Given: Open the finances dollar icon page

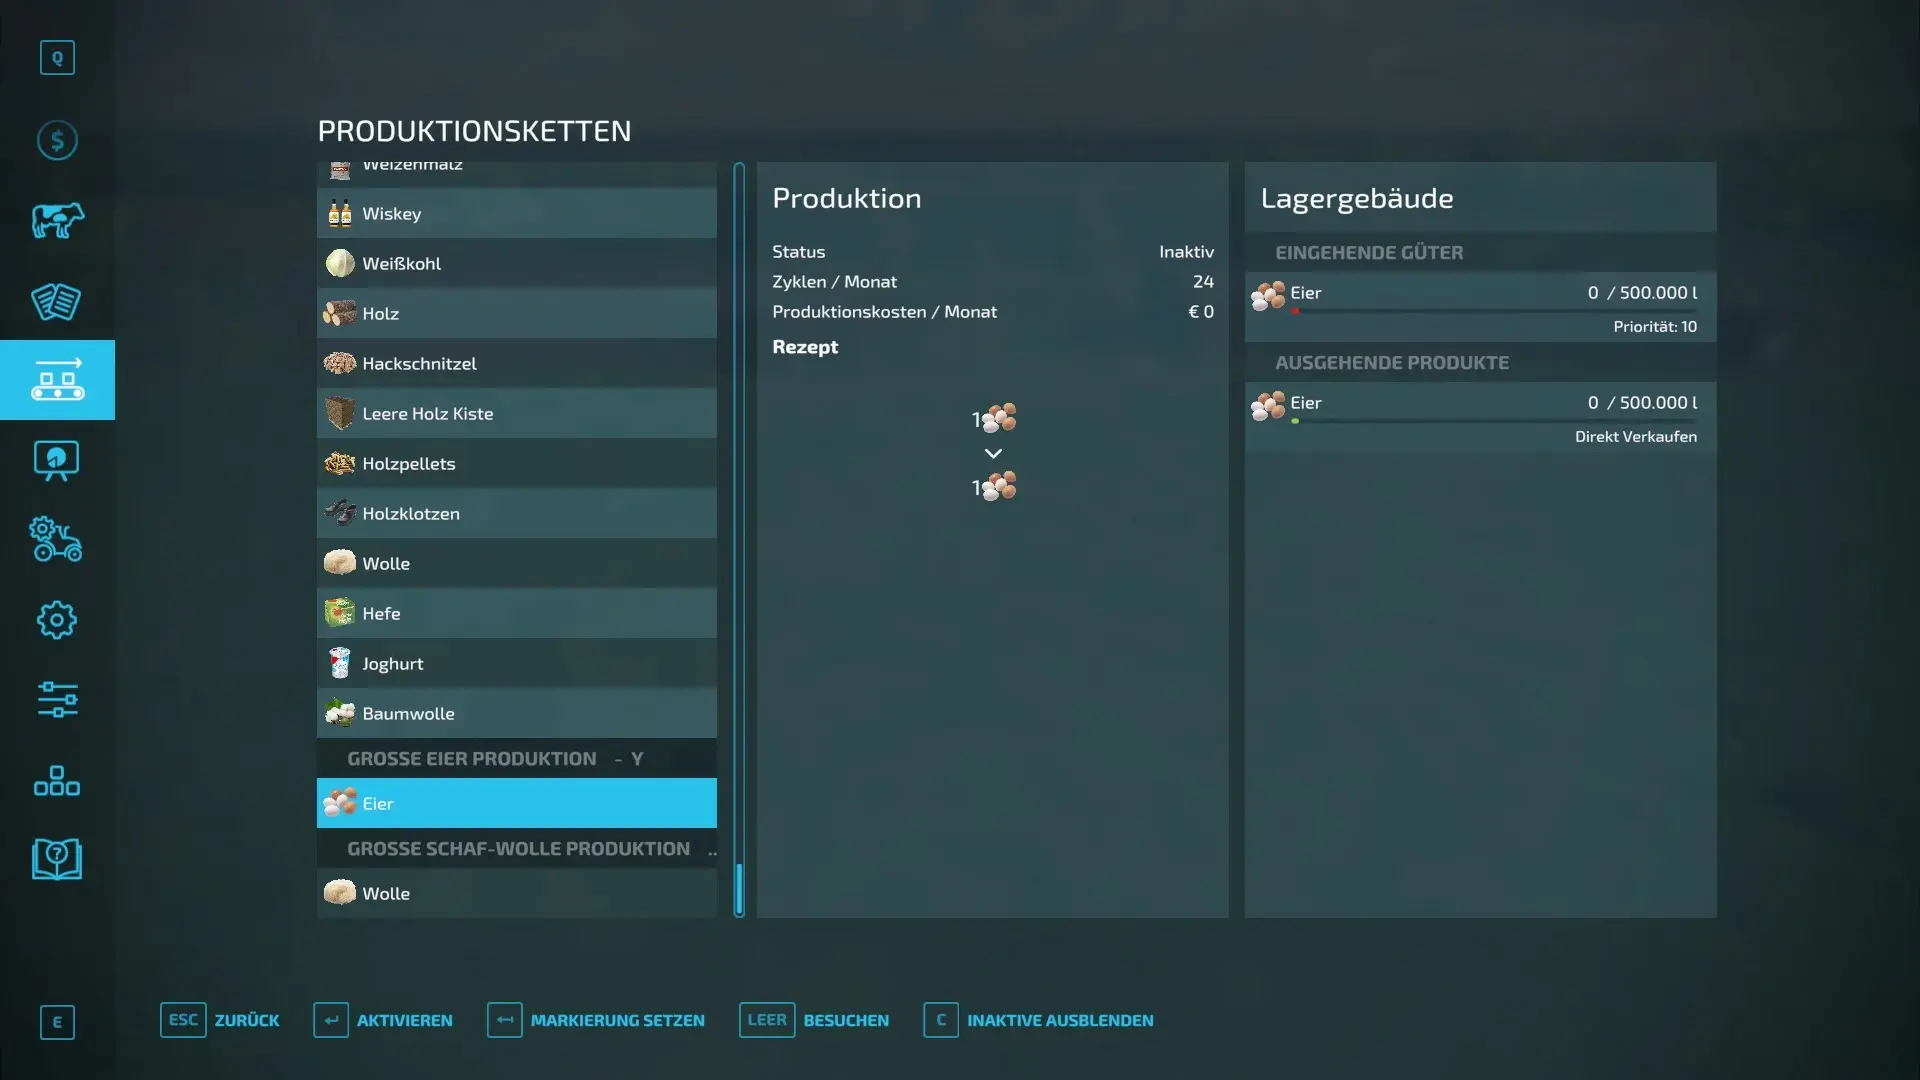Looking at the screenshot, I should tap(57, 140).
